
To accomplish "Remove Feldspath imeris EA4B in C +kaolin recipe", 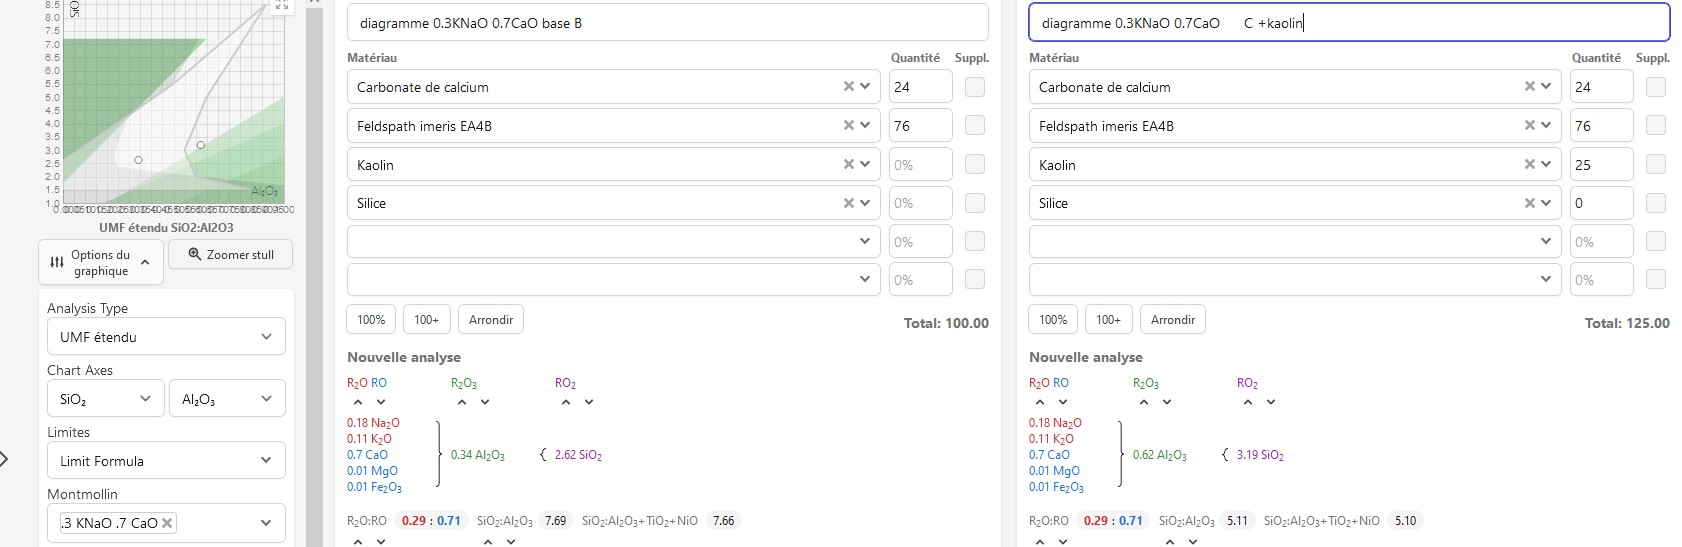I will coord(1529,126).
